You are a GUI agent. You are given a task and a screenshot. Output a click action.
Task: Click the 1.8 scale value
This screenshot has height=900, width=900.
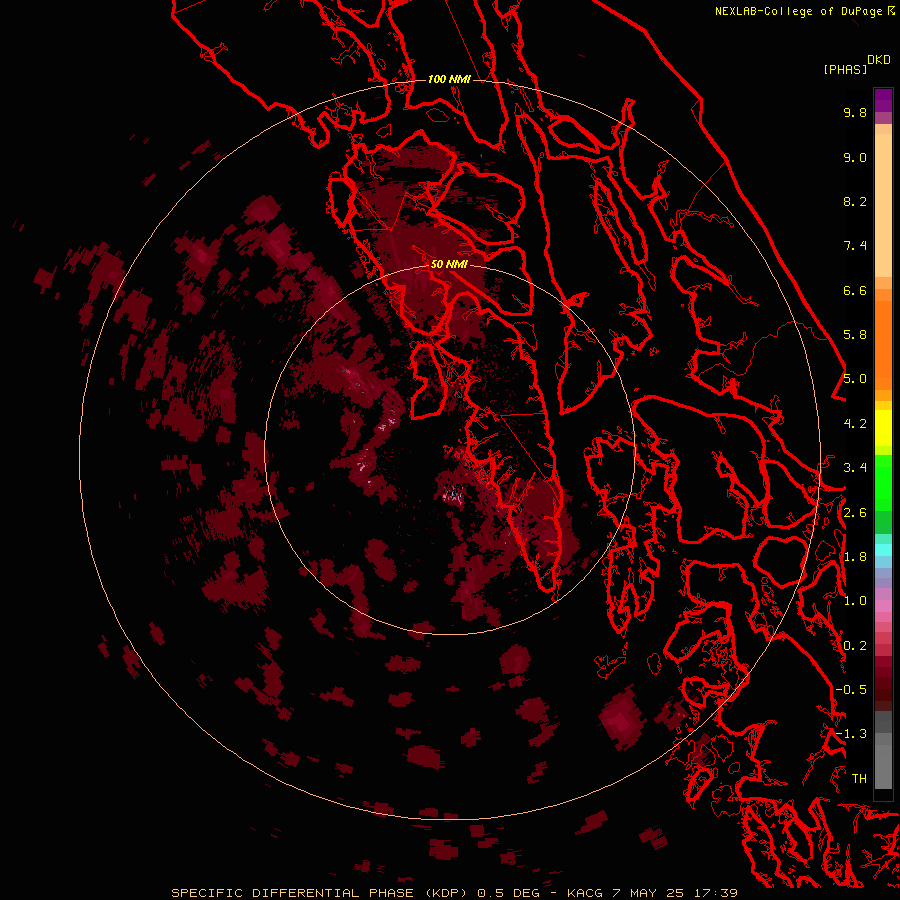(855, 557)
